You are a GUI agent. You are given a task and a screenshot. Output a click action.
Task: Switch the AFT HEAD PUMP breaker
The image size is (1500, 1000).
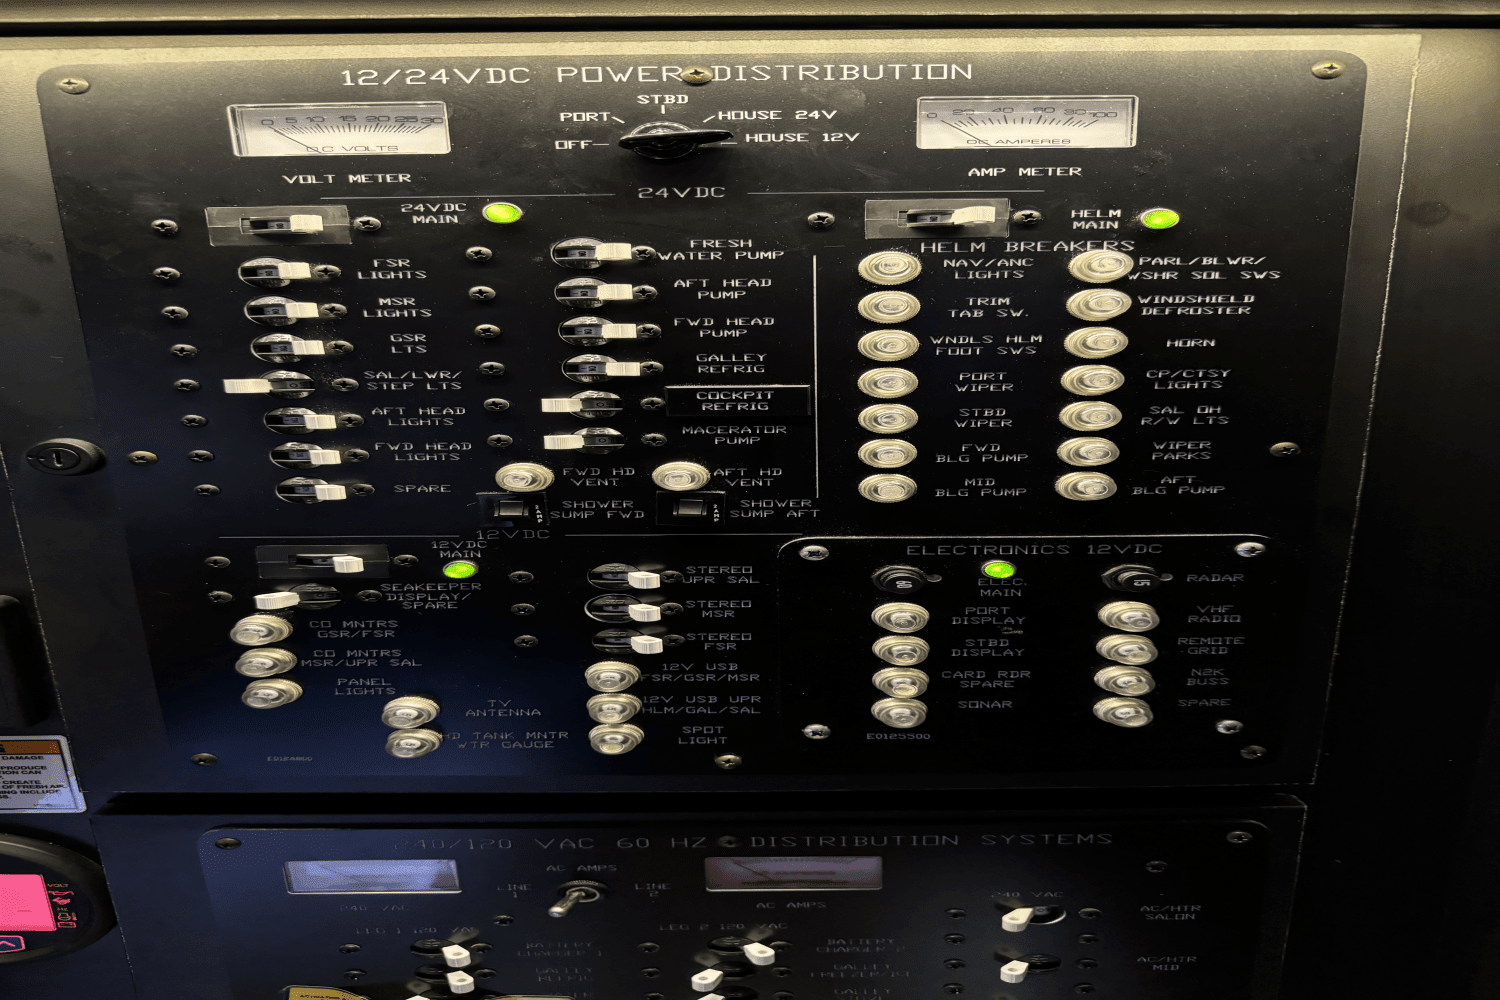pyautogui.click(x=595, y=292)
